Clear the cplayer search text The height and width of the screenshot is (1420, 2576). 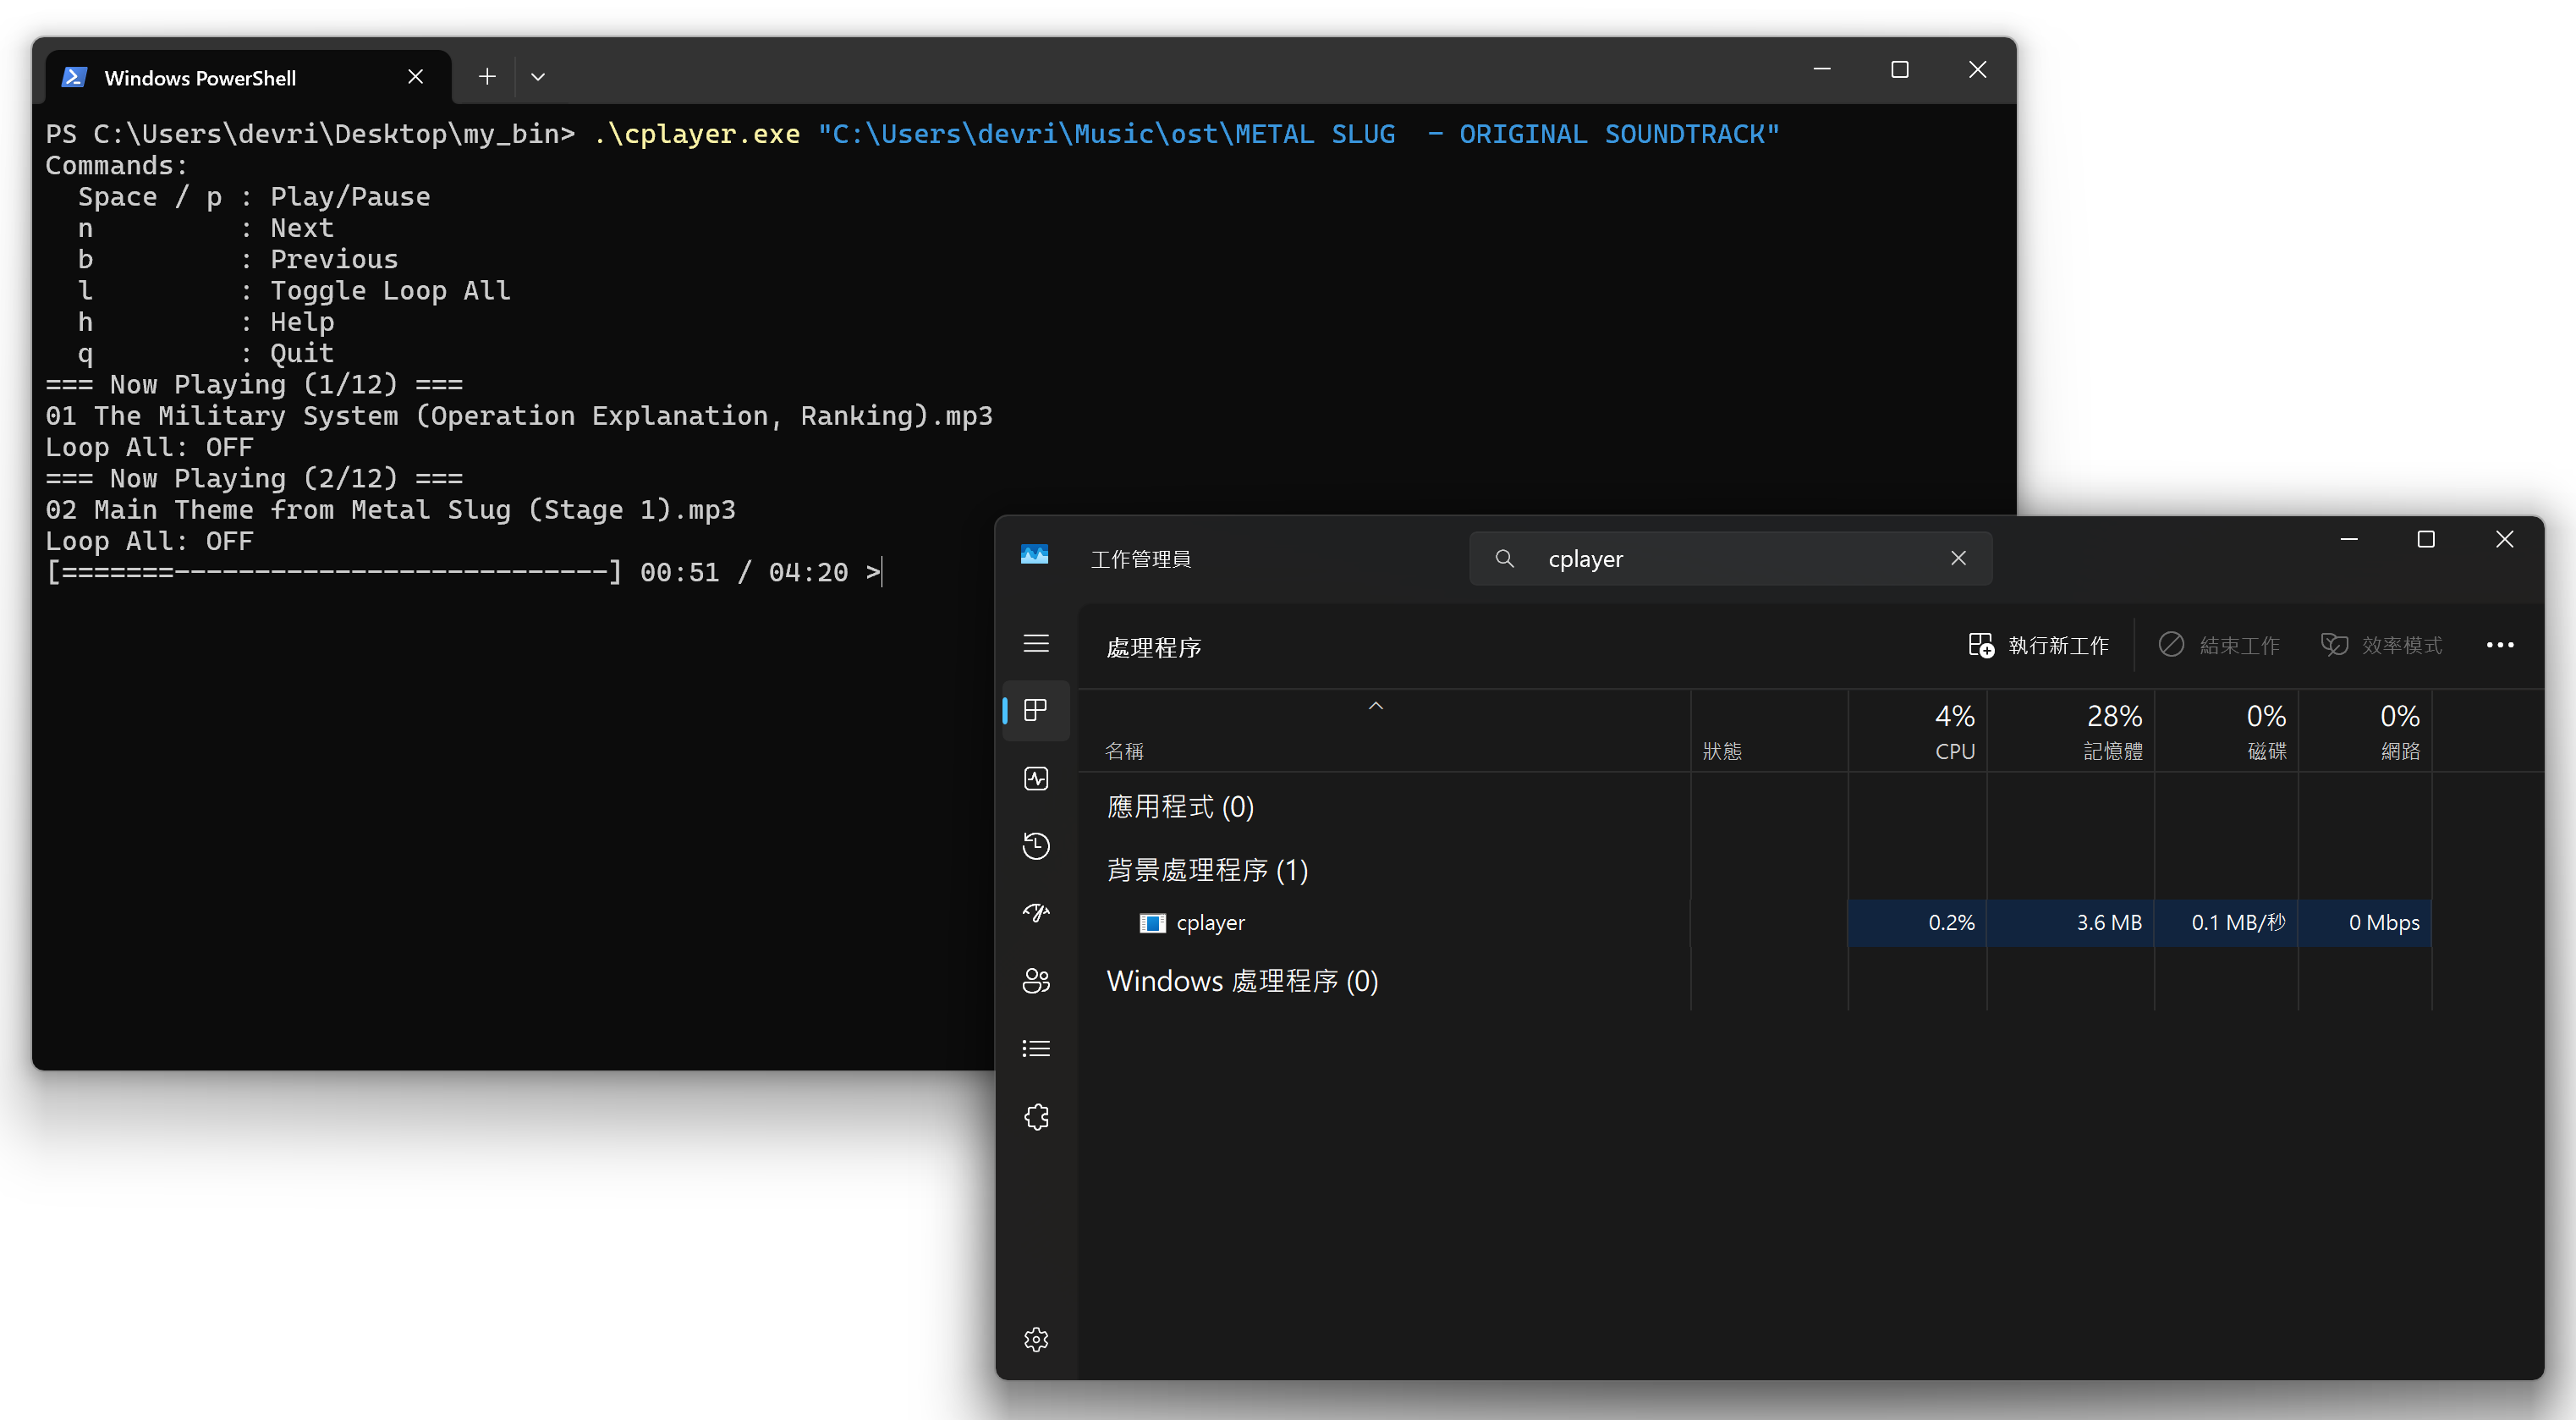(1958, 558)
